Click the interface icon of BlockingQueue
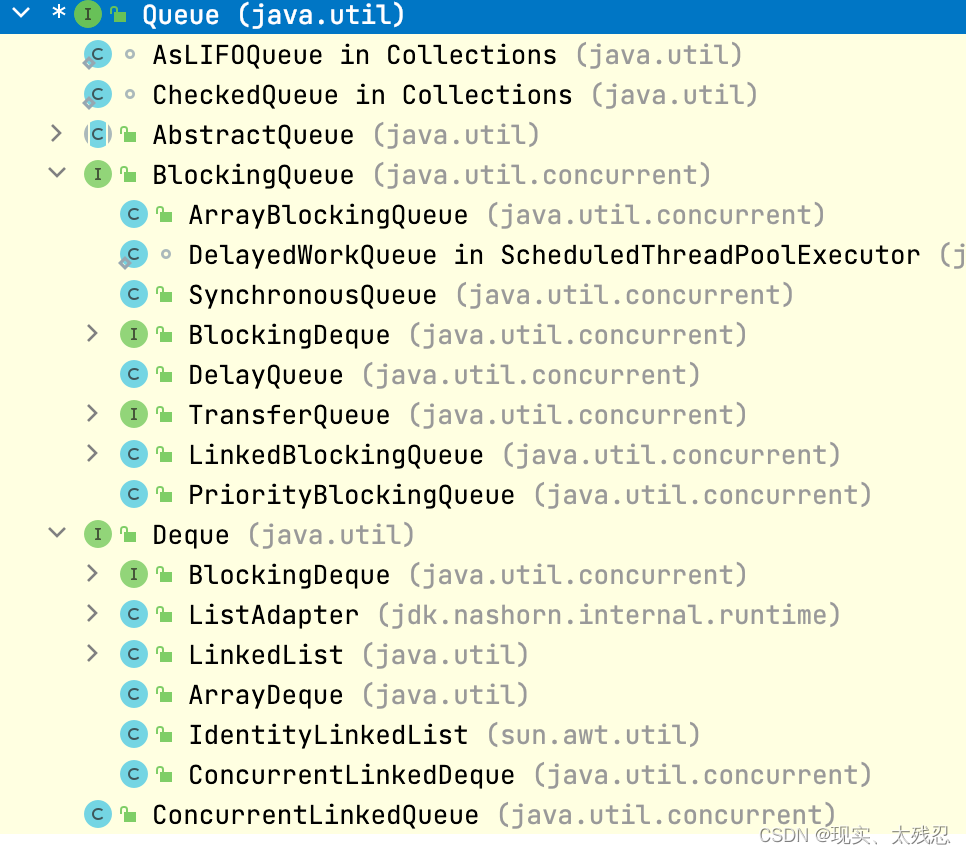Screen dimensions: 966x854 (97, 175)
